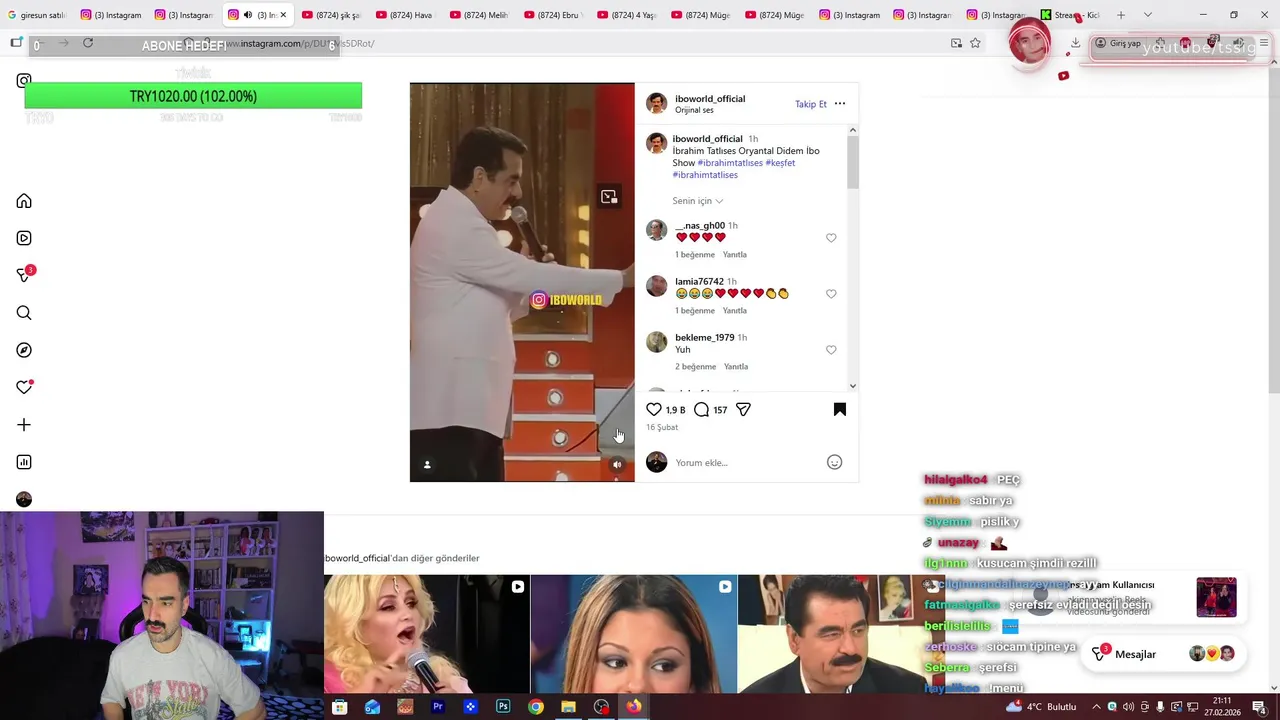Viewport: 1280px width, 720px height.
Task: Expand the 'Senin için' comment sort dropdown
Action: (698, 201)
